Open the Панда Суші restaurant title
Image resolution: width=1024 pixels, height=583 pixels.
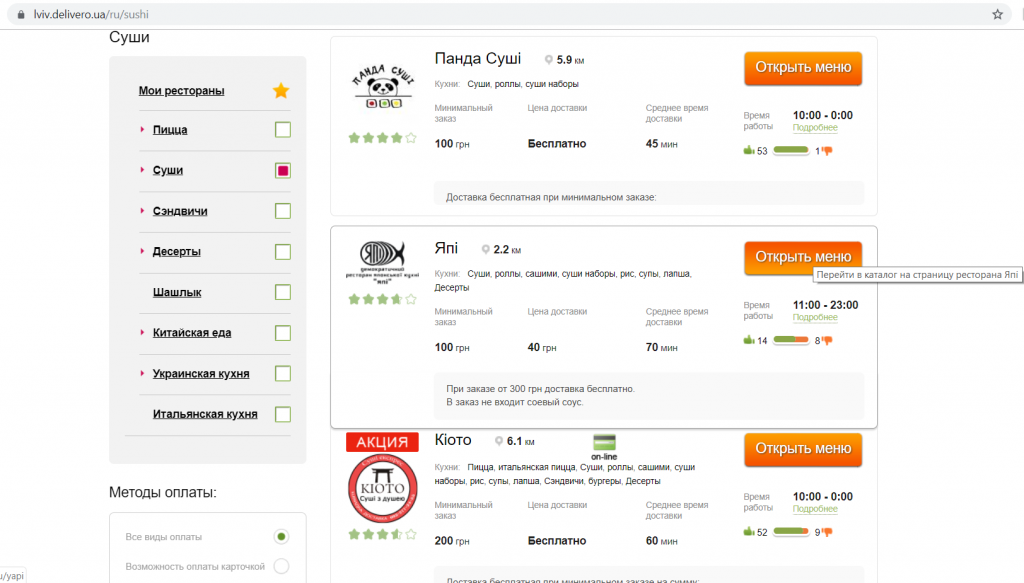click(x=478, y=59)
